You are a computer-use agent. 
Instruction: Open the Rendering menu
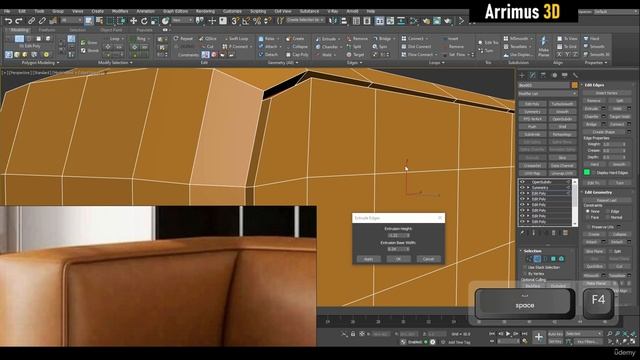pyautogui.click(x=205, y=11)
